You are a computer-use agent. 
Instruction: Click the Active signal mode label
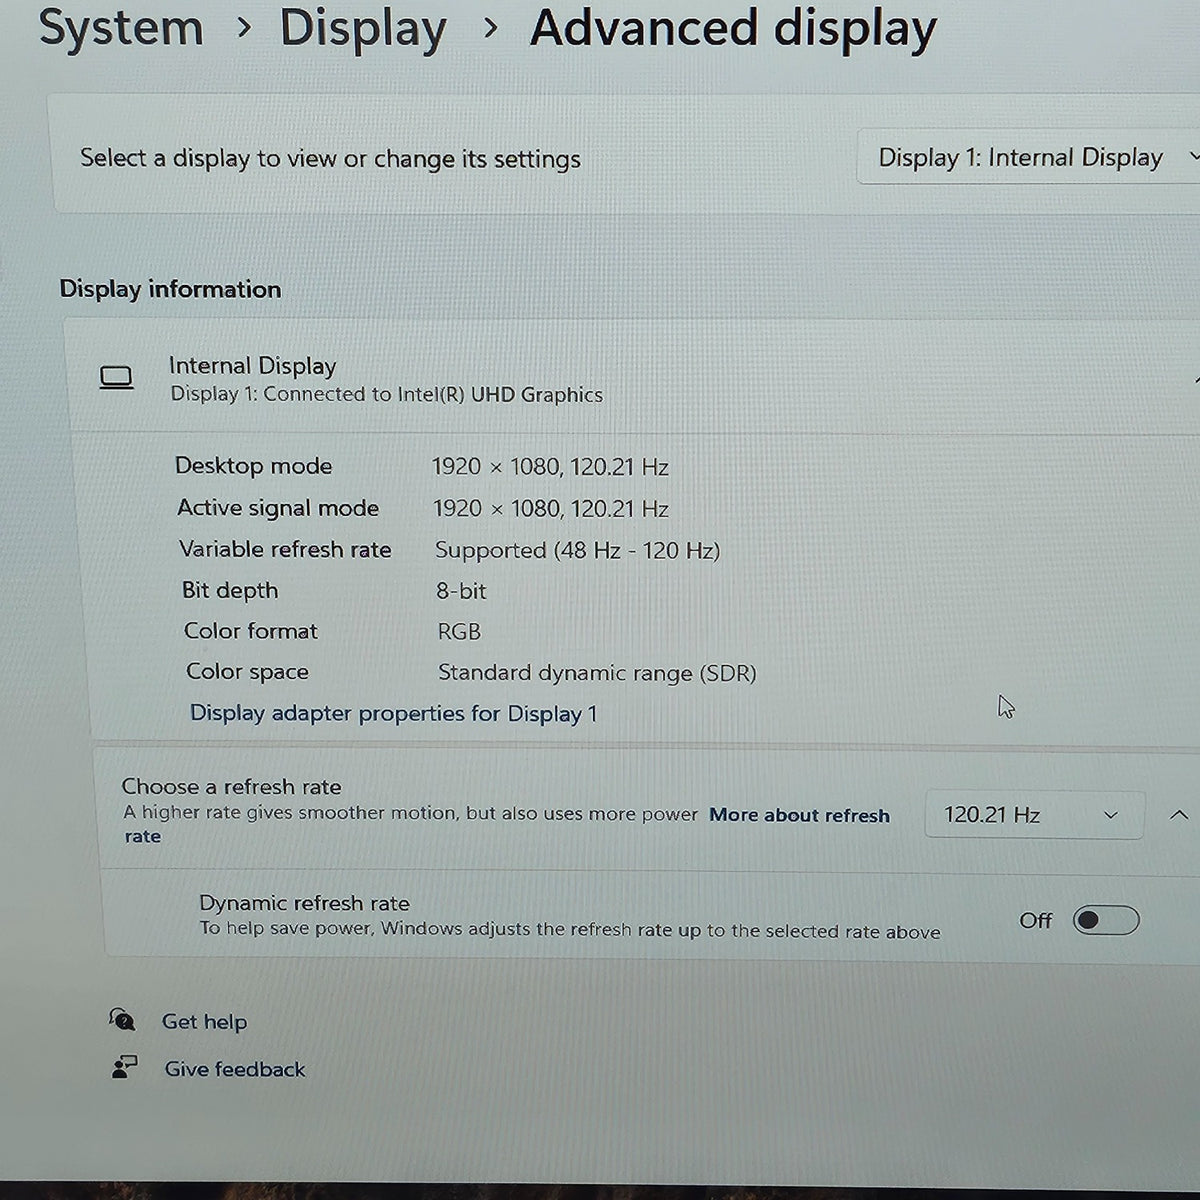[x=278, y=508]
